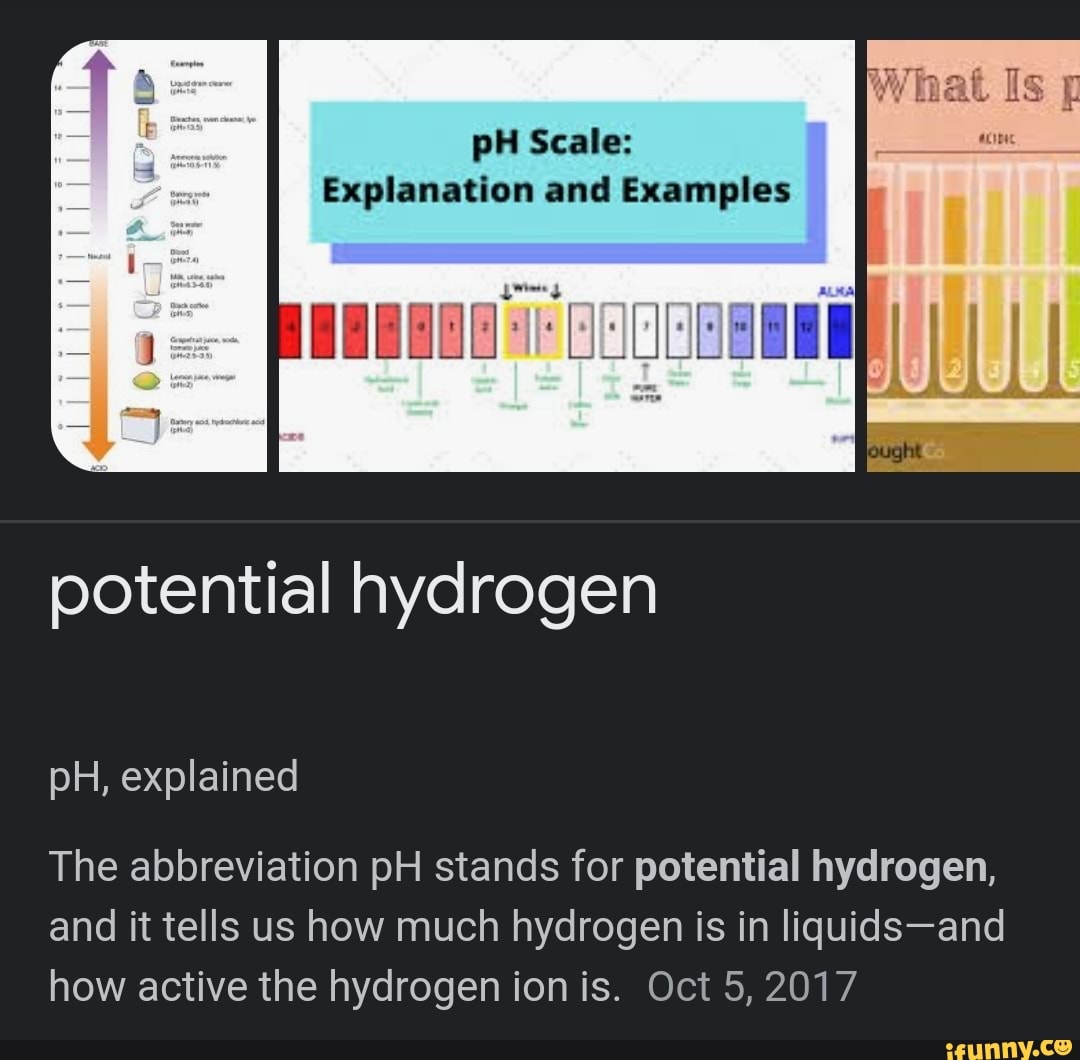Select the white pH 7 pure water swatch

(646, 329)
